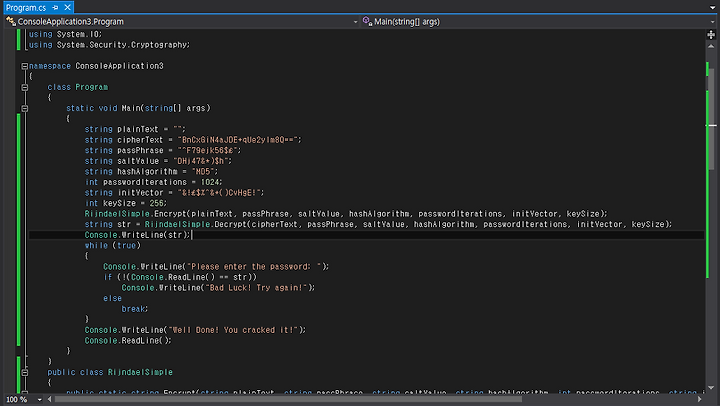The width and height of the screenshot is (720, 406).
Task: Click on 'using System.IO;' line
Action: [65, 34]
